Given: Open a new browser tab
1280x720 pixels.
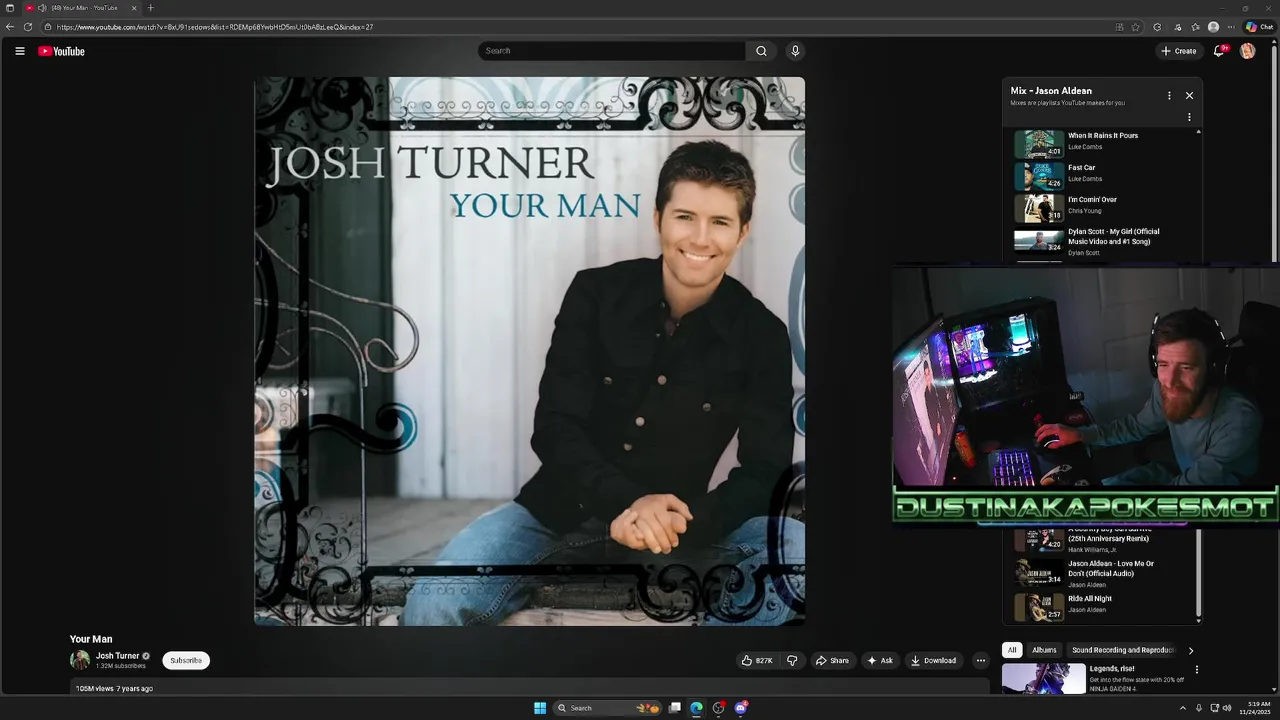Looking at the screenshot, I should pos(151,8).
